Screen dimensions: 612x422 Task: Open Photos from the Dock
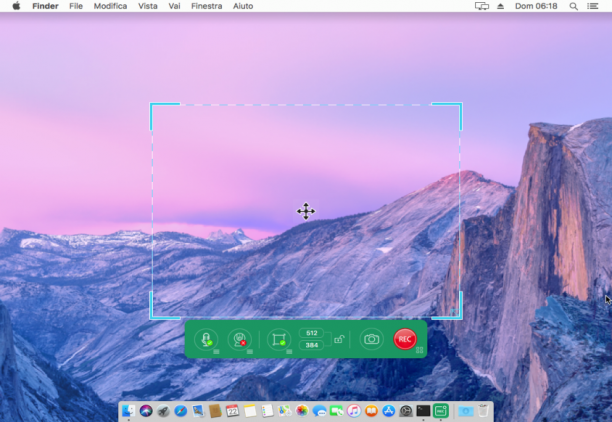click(302, 411)
